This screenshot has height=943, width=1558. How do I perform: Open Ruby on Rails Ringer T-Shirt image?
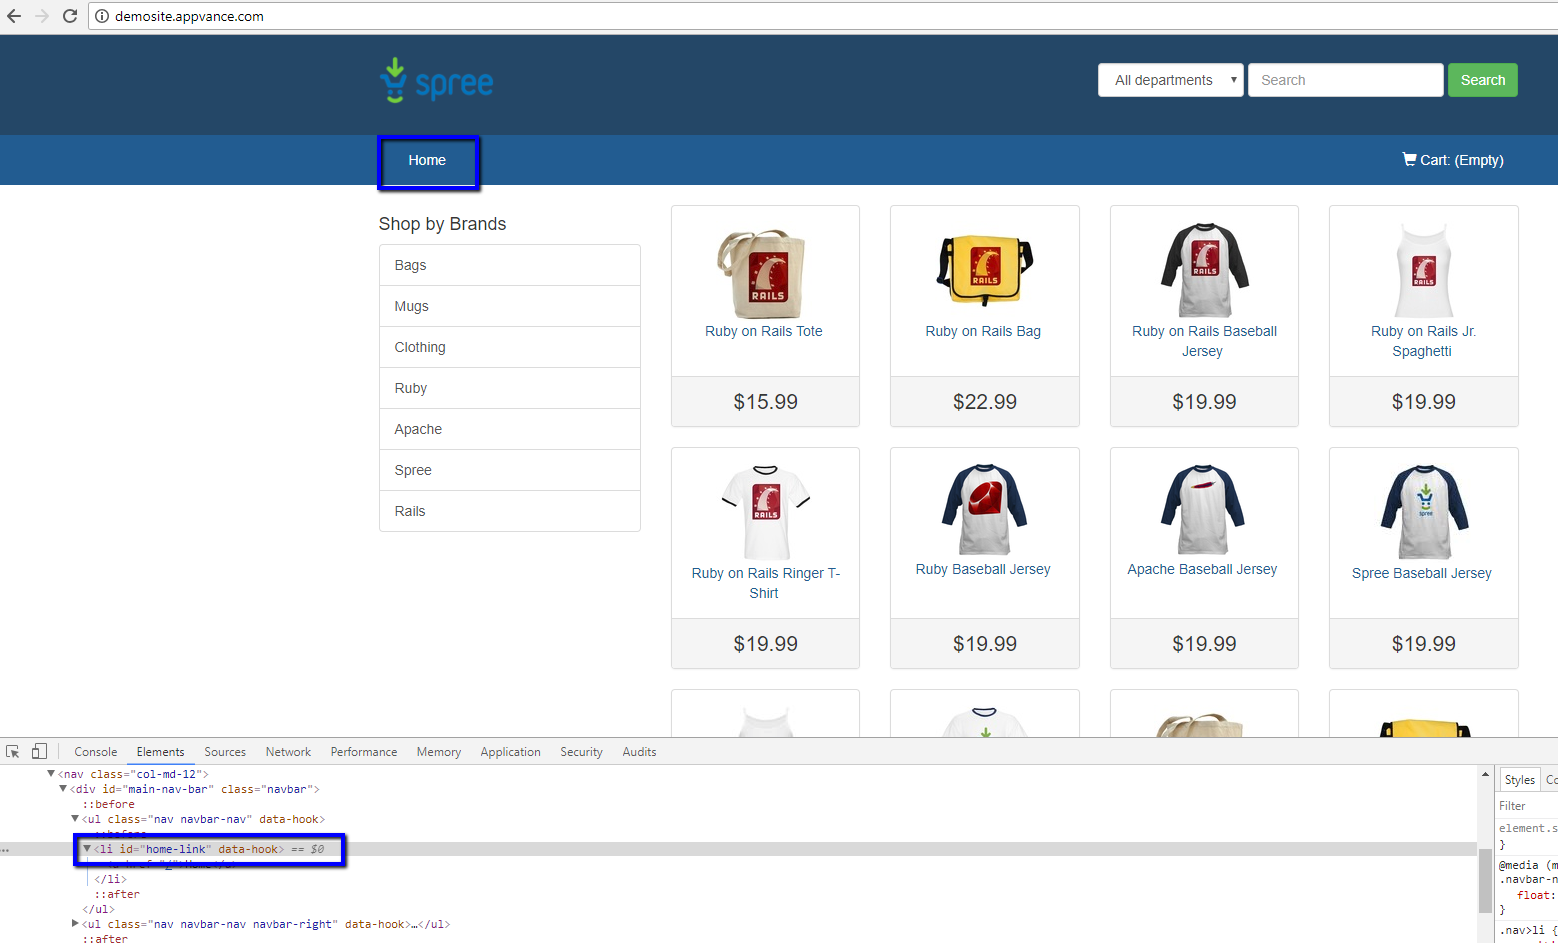pyautogui.click(x=765, y=512)
